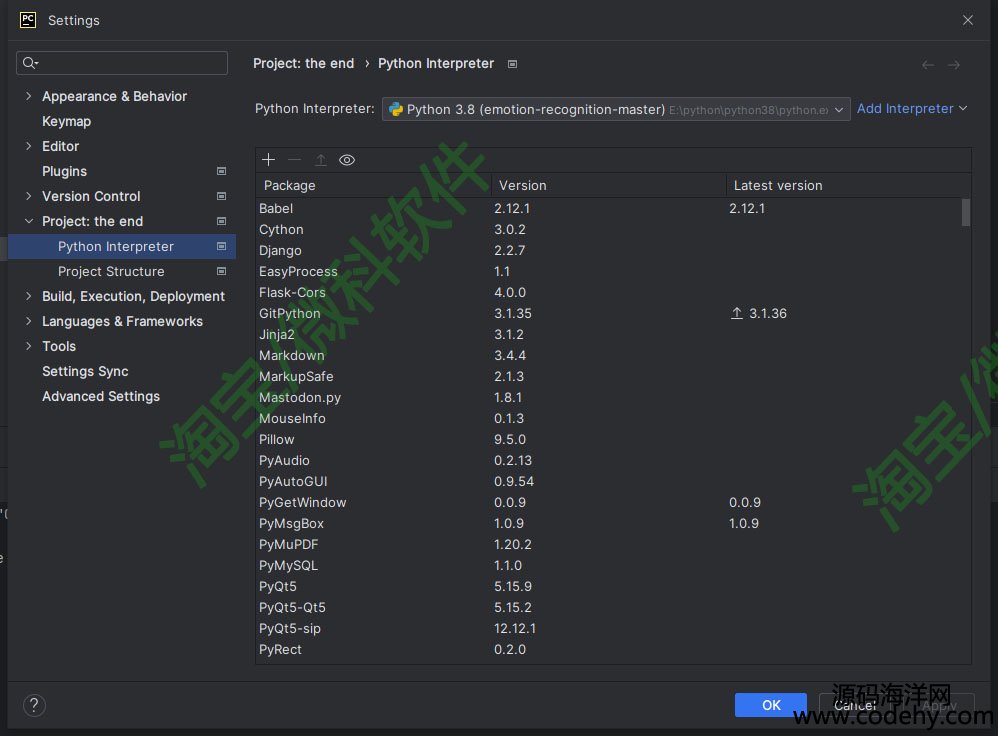Click the package list vertical scrollbar
Screen dimensions: 998x736
965,213
